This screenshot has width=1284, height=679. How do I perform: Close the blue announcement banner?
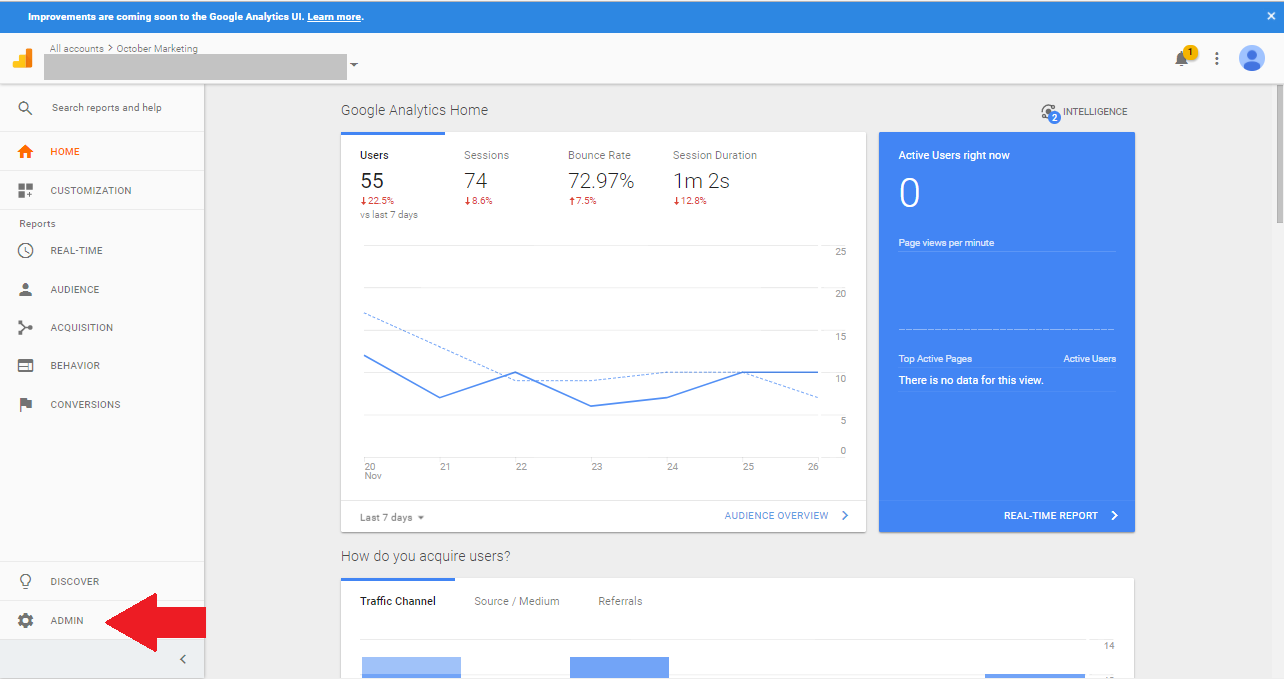(x=1271, y=17)
